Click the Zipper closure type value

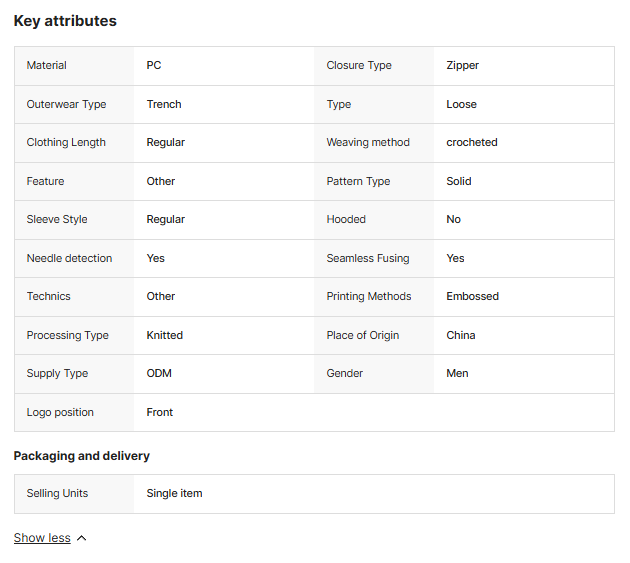pos(462,66)
